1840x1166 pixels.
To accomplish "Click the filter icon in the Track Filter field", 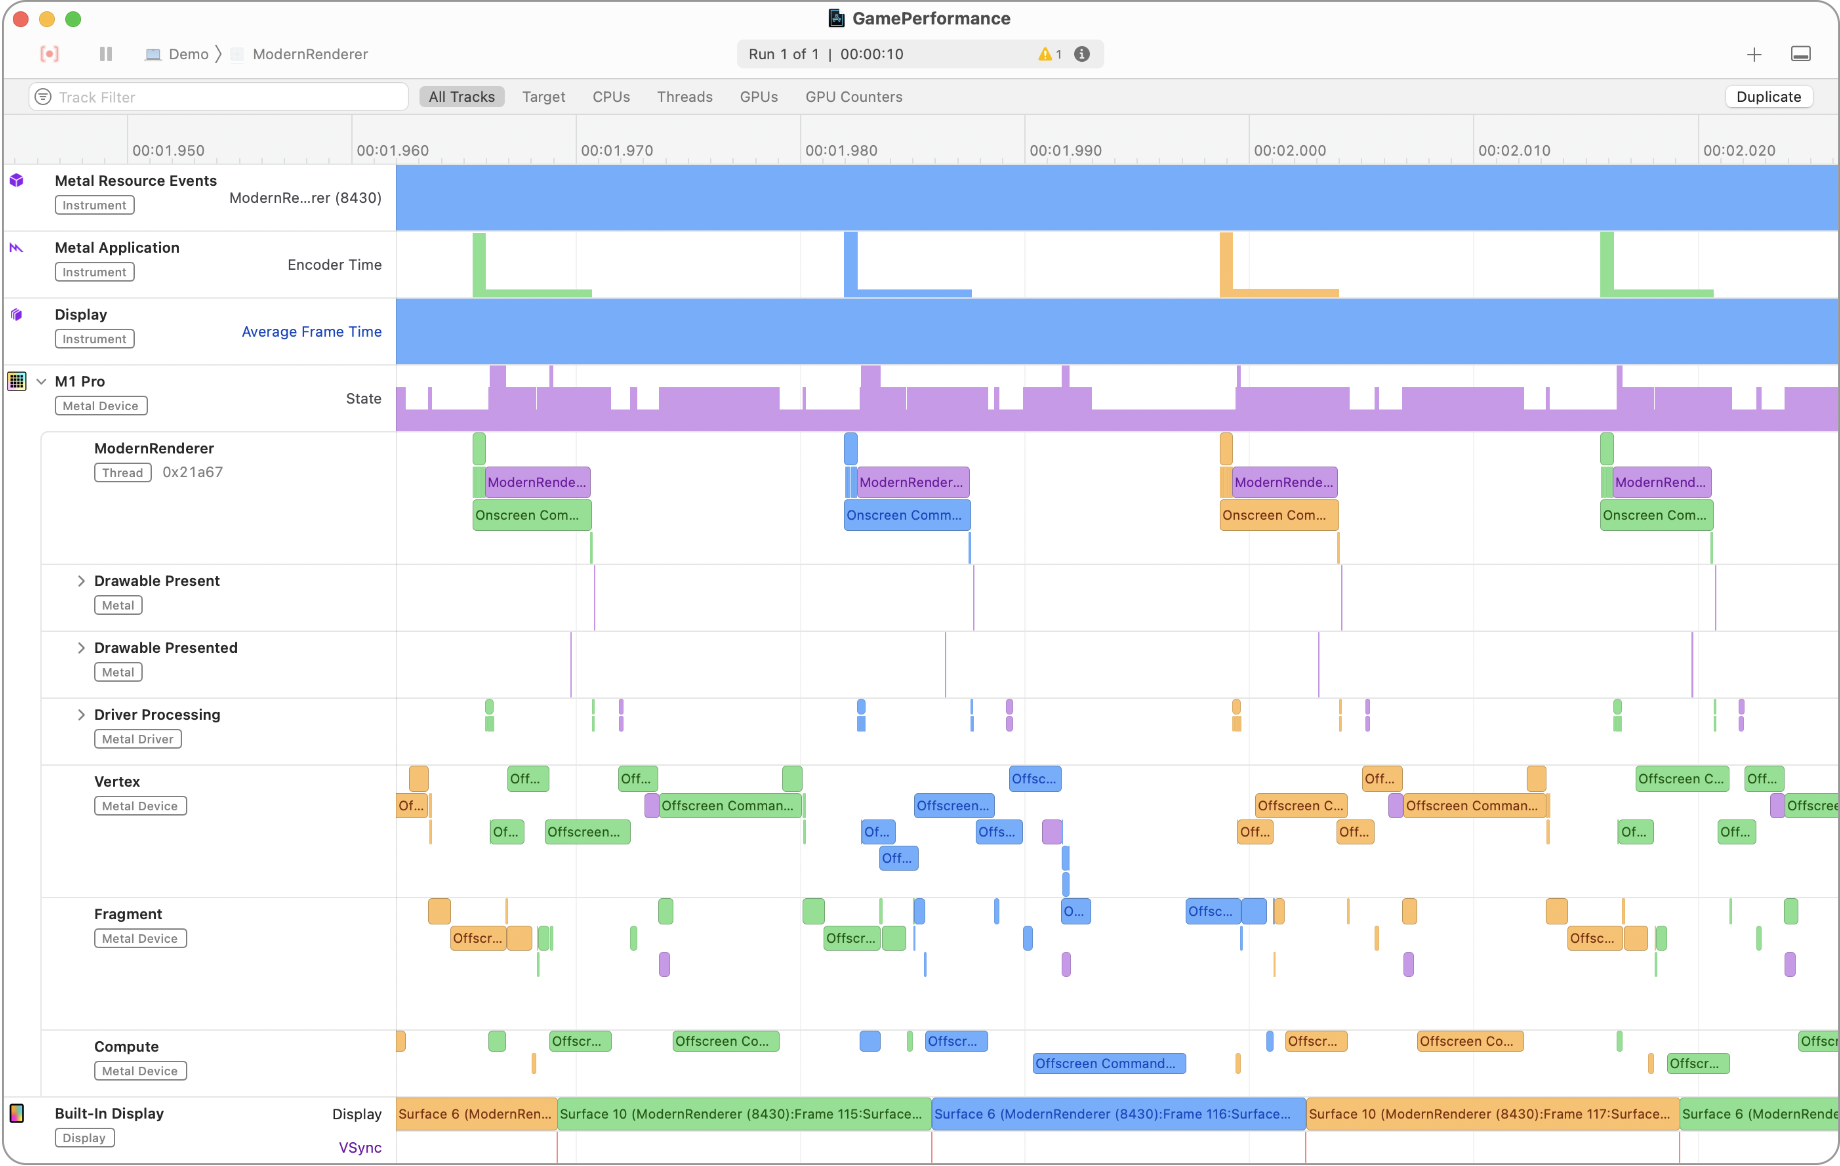I will 42,97.
